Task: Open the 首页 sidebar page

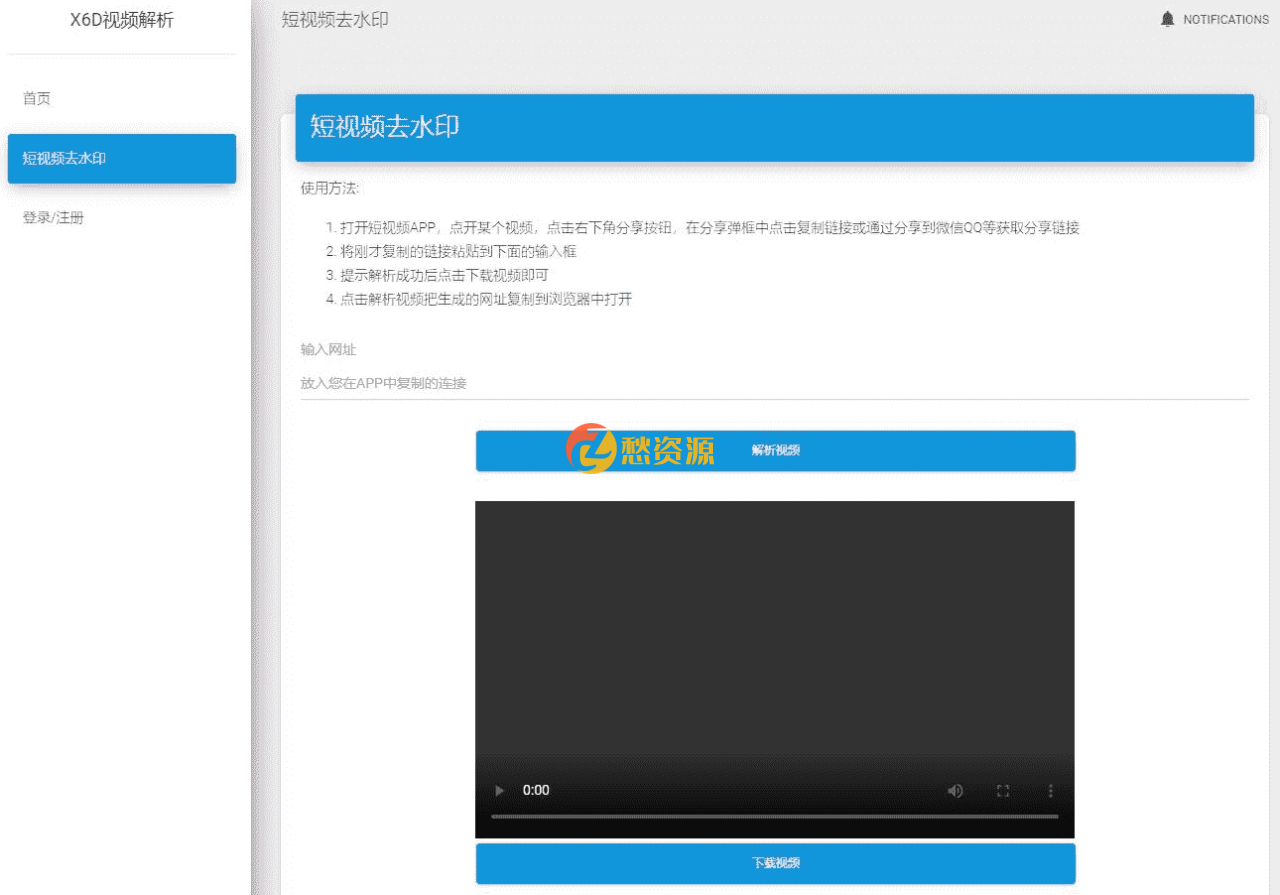Action: click(x=37, y=98)
